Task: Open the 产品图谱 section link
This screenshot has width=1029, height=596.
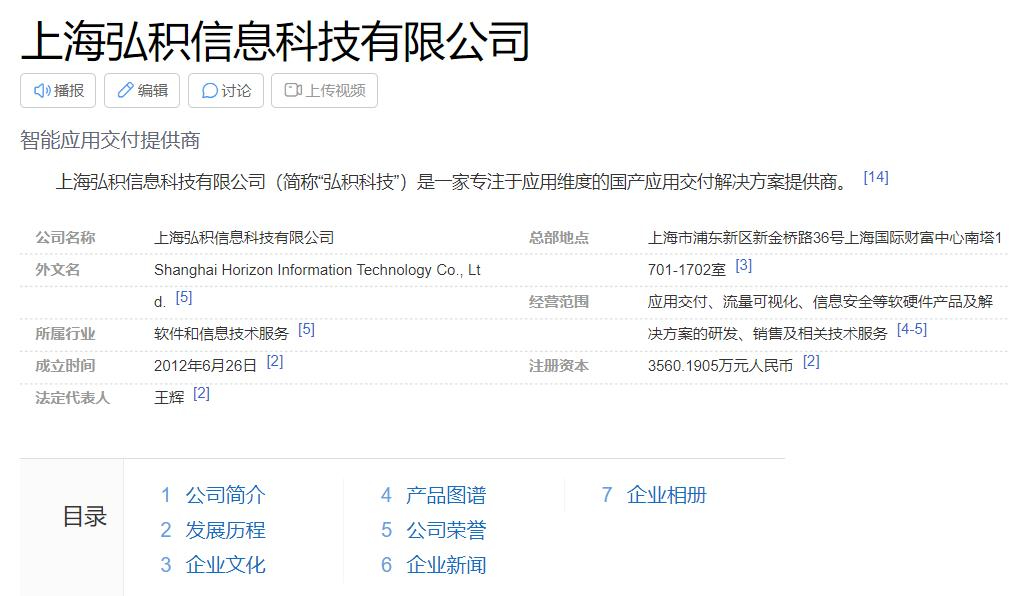Action: coord(446,495)
